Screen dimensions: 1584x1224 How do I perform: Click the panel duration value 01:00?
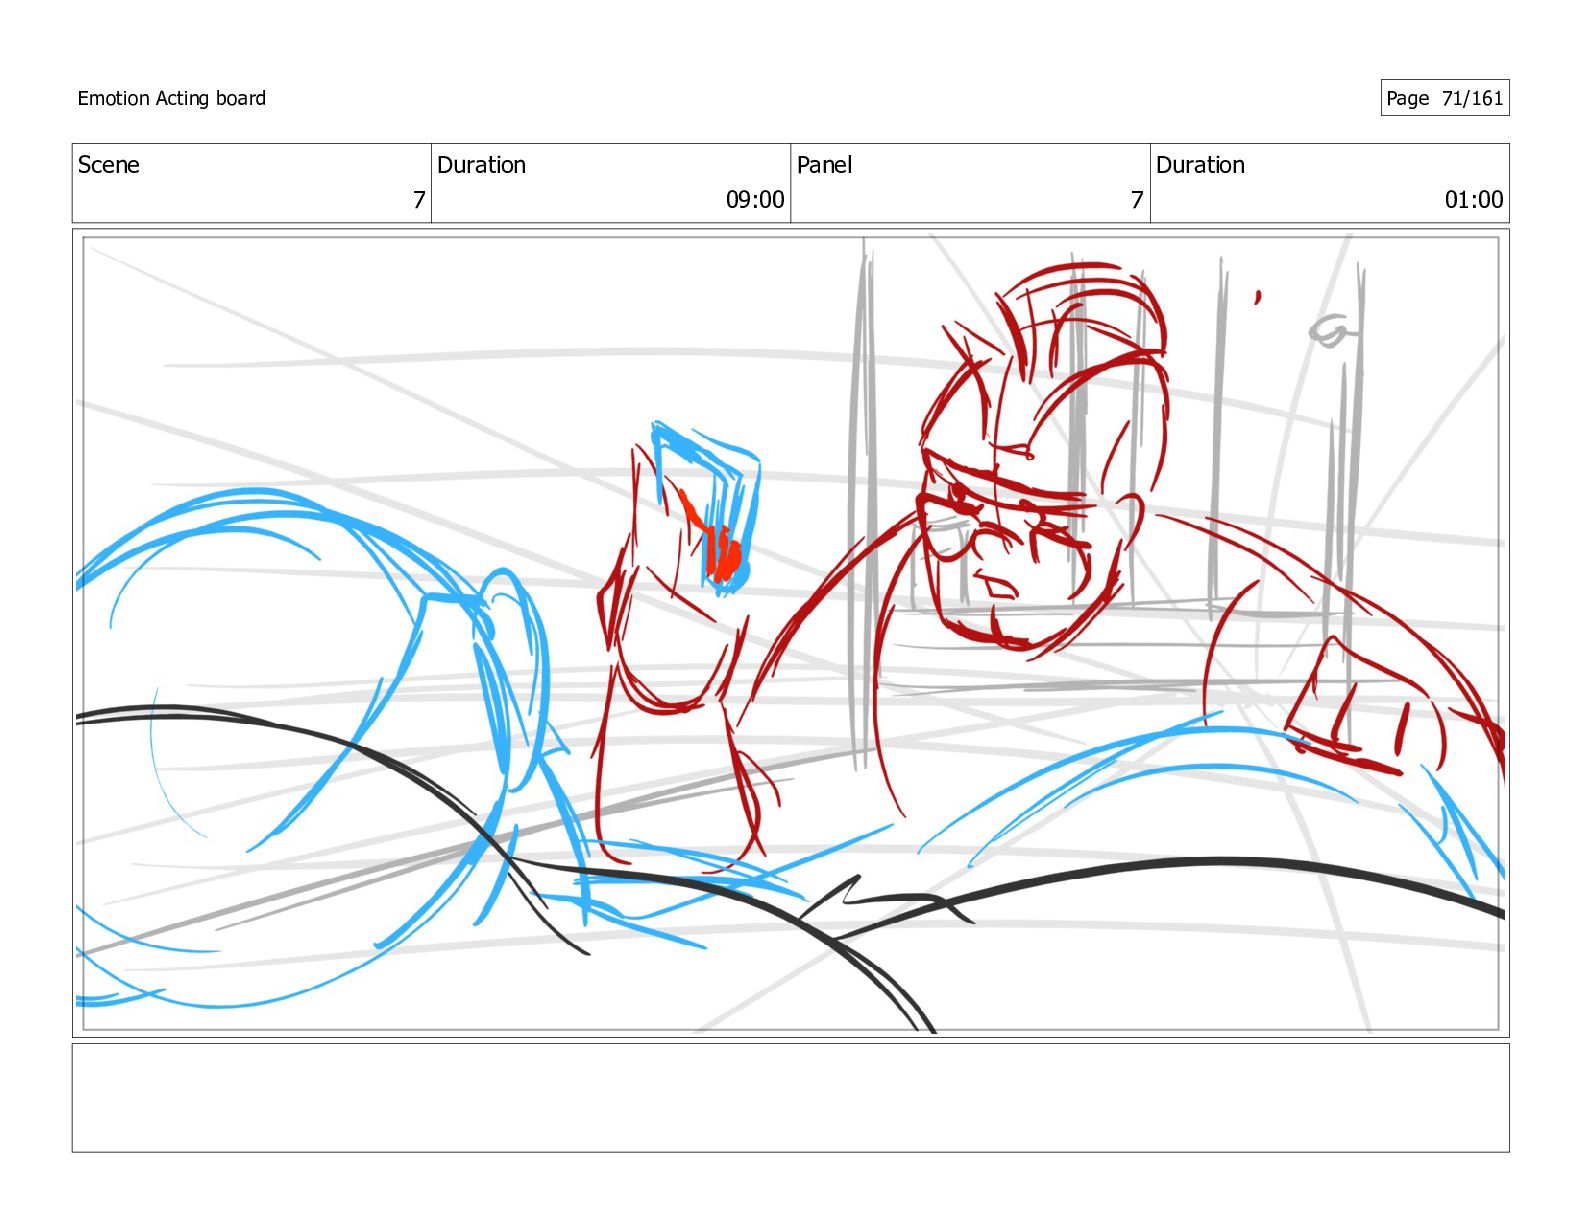coord(1473,200)
